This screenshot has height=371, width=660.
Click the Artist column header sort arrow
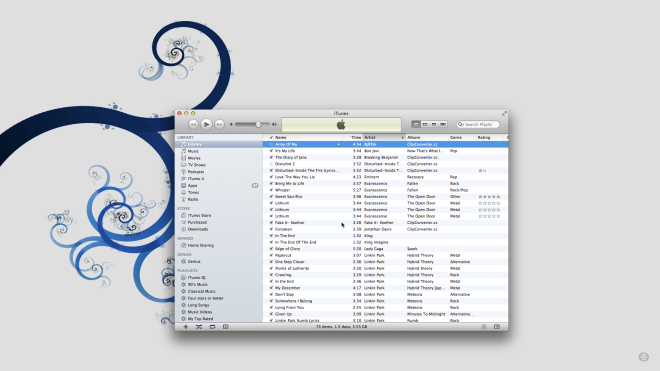pos(402,137)
